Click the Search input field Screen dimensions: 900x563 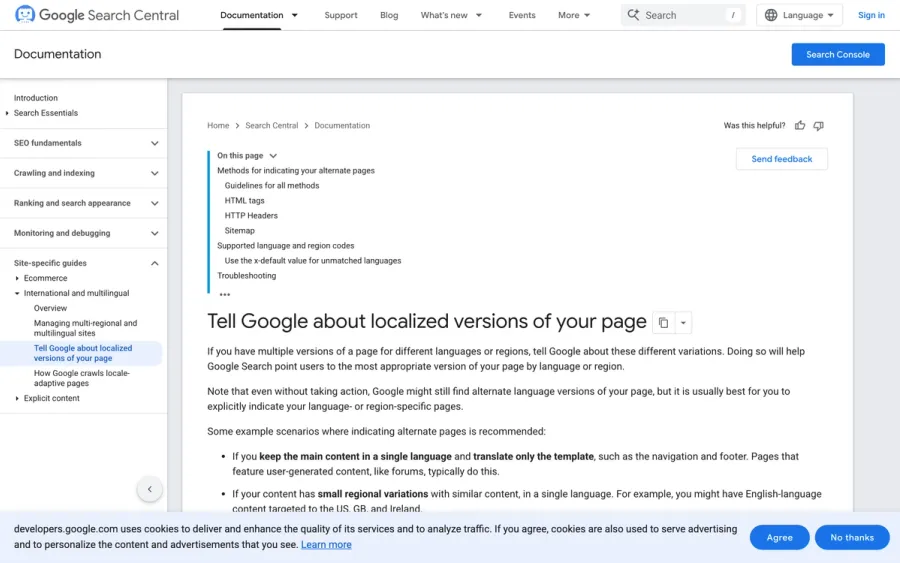683,15
